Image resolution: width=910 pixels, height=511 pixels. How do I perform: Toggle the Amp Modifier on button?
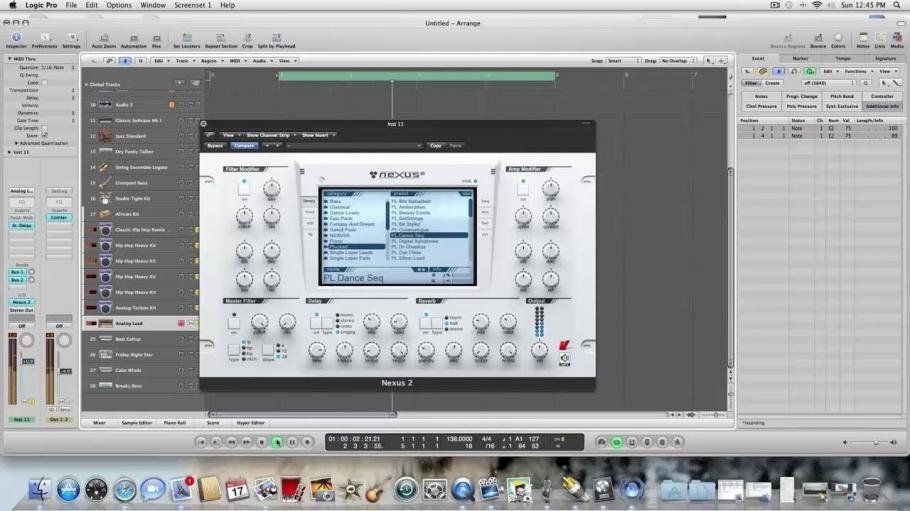click(x=523, y=188)
